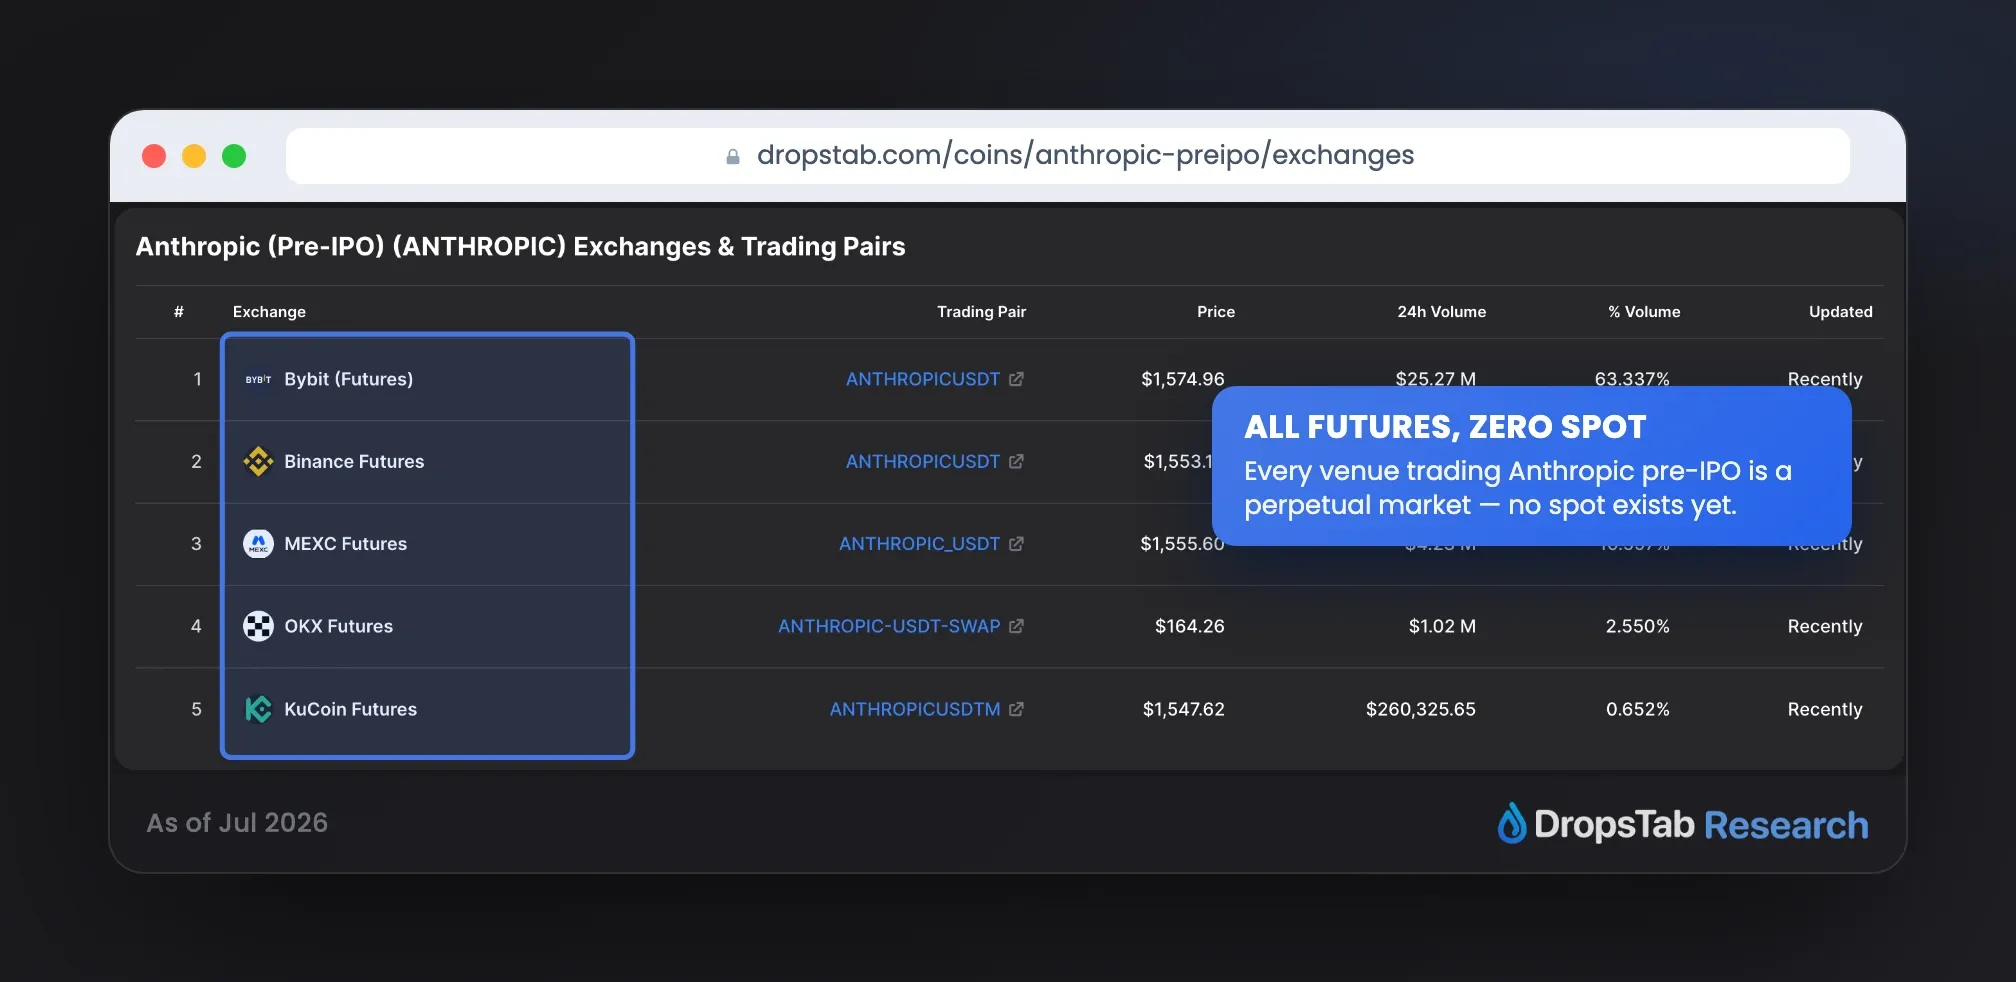Click the price $1,547.62
Viewport: 2016px width, 982px height.
(1183, 709)
